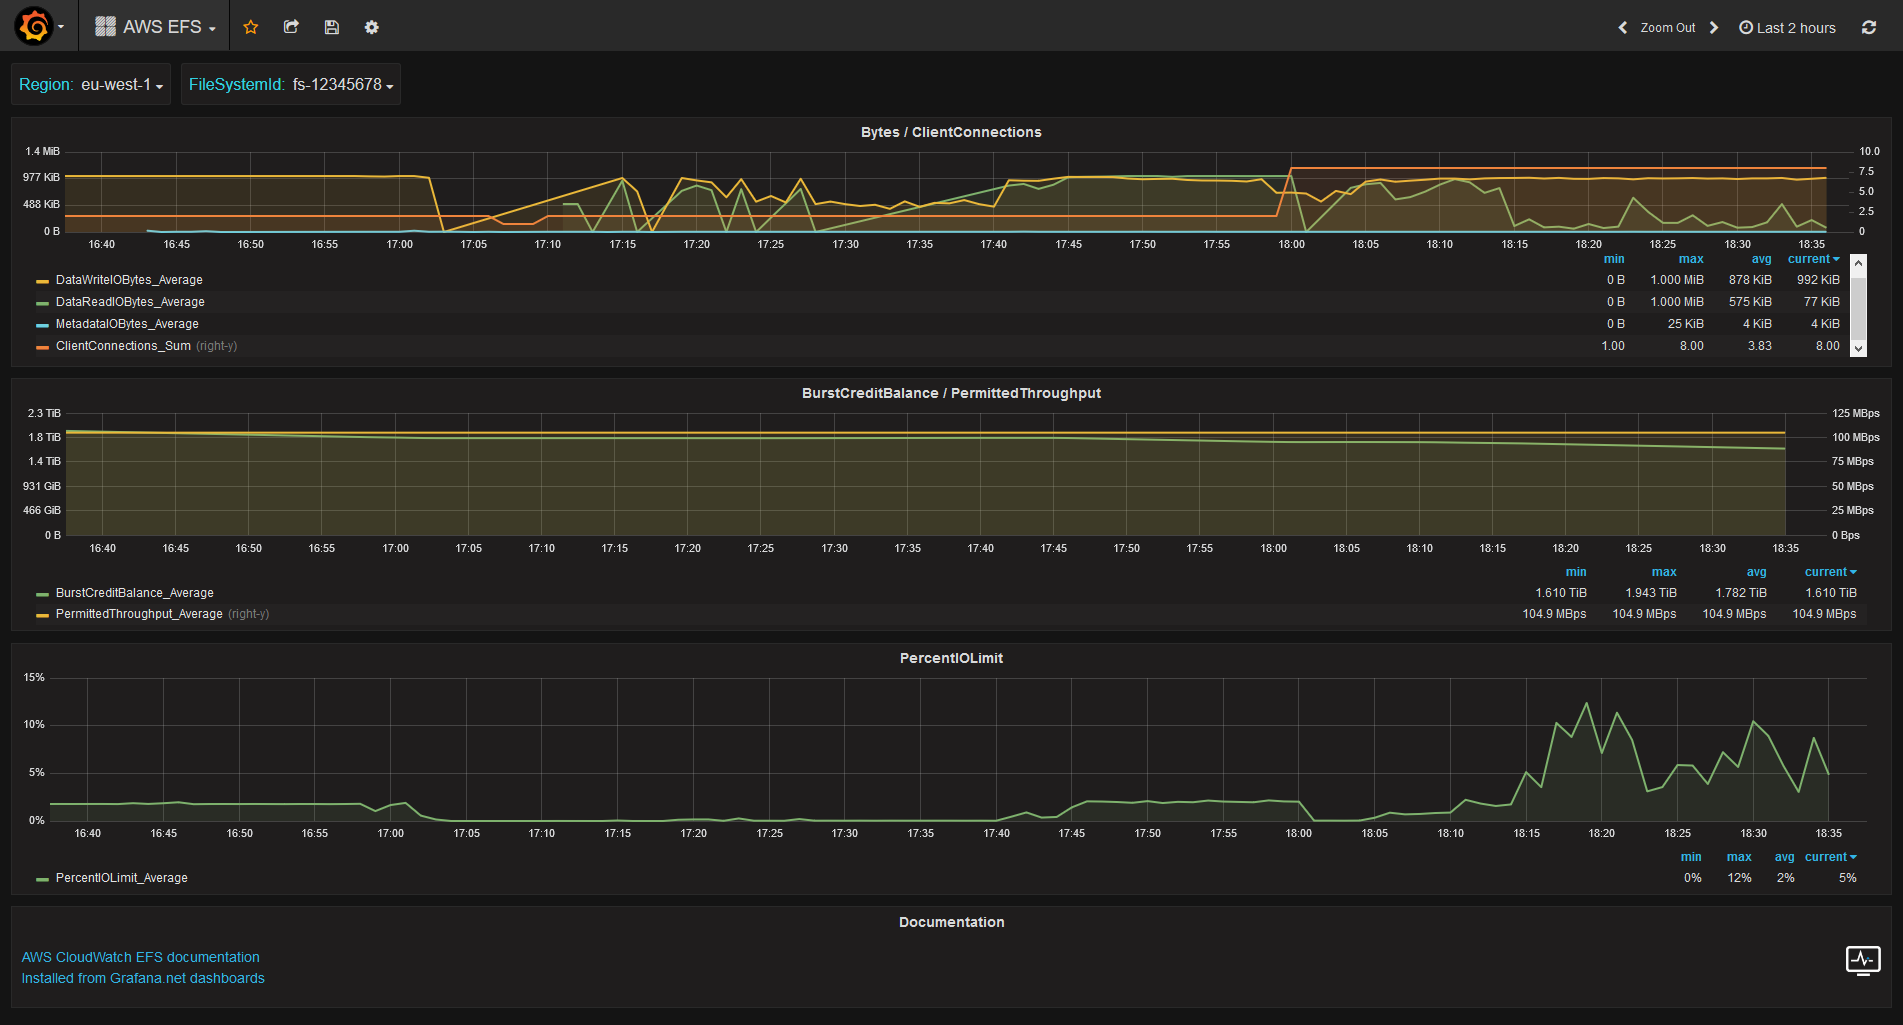Click ClientConnections_Sum color swatch
This screenshot has height=1025, width=1903.
[x=42, y=347]
